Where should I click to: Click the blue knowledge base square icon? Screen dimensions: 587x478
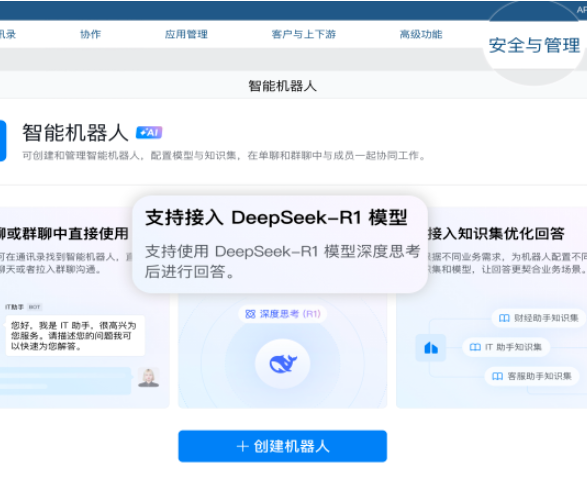coord(431,348)
